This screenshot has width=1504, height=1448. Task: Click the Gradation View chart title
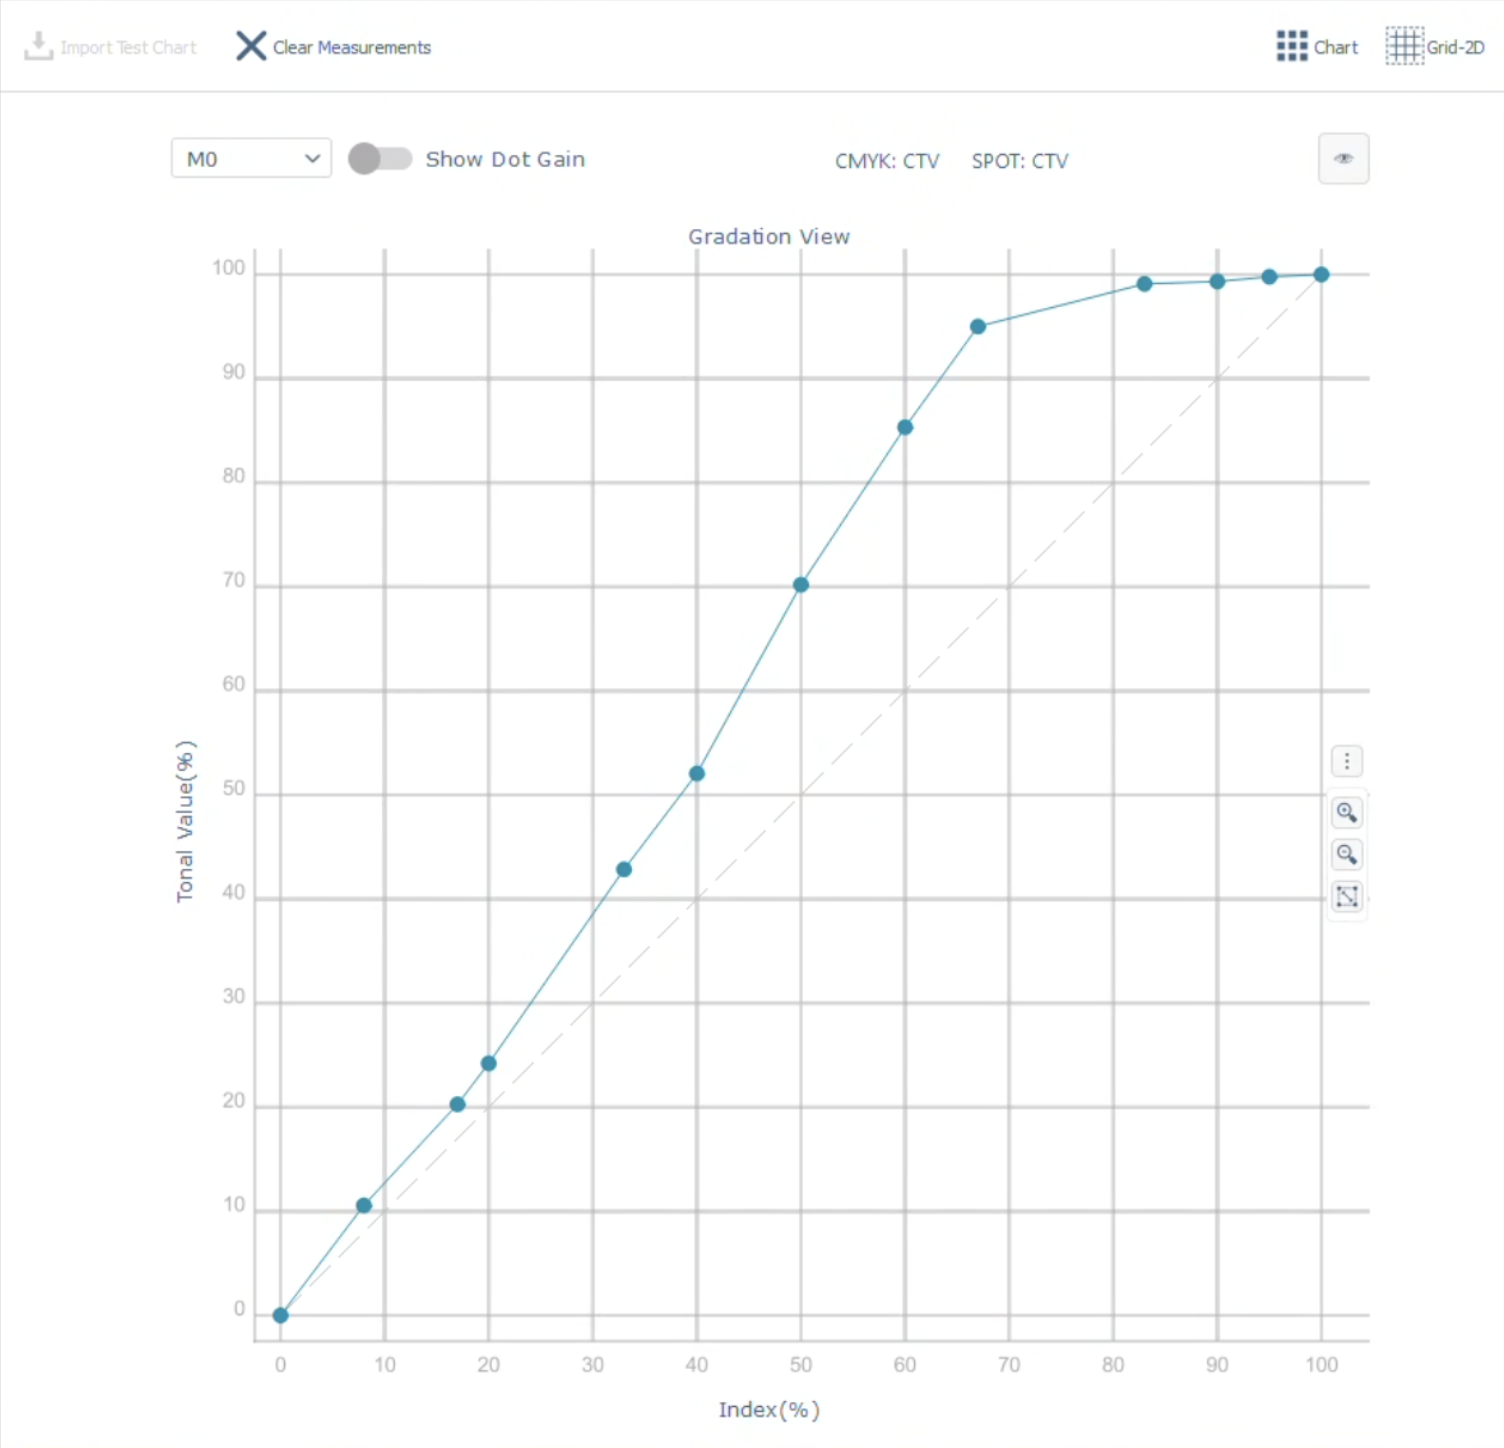point(769,237)
